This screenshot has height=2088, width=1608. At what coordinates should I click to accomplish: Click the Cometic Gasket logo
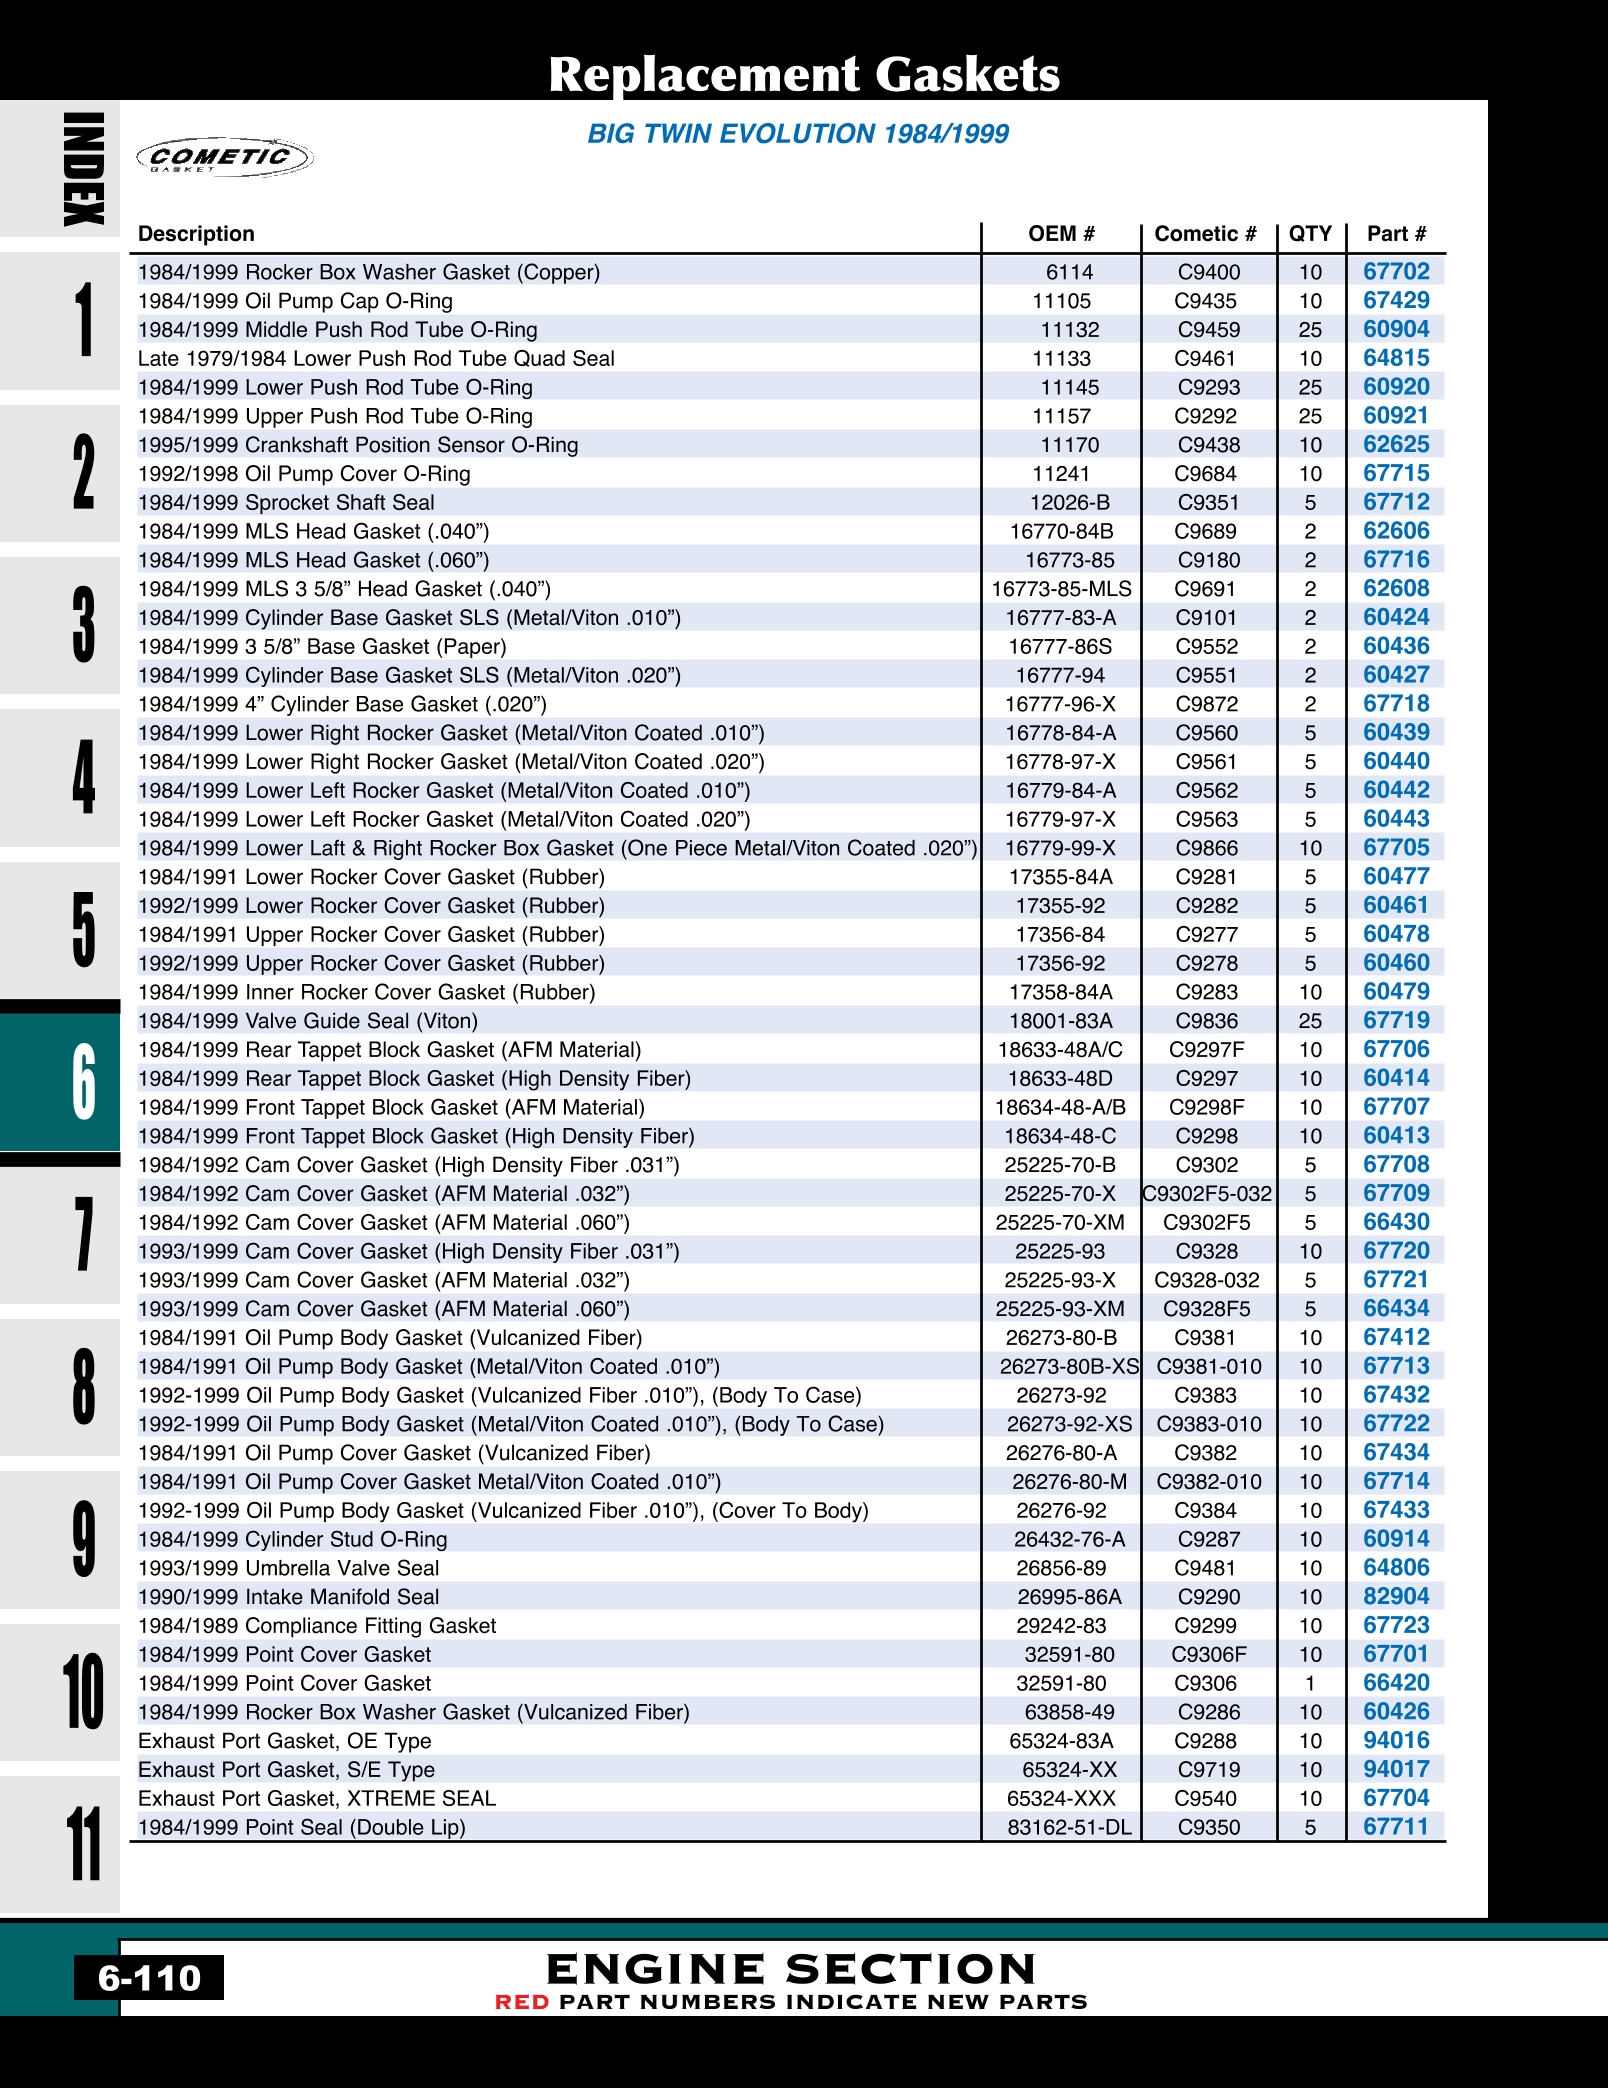pyautogui.click(x=224, y=157)
